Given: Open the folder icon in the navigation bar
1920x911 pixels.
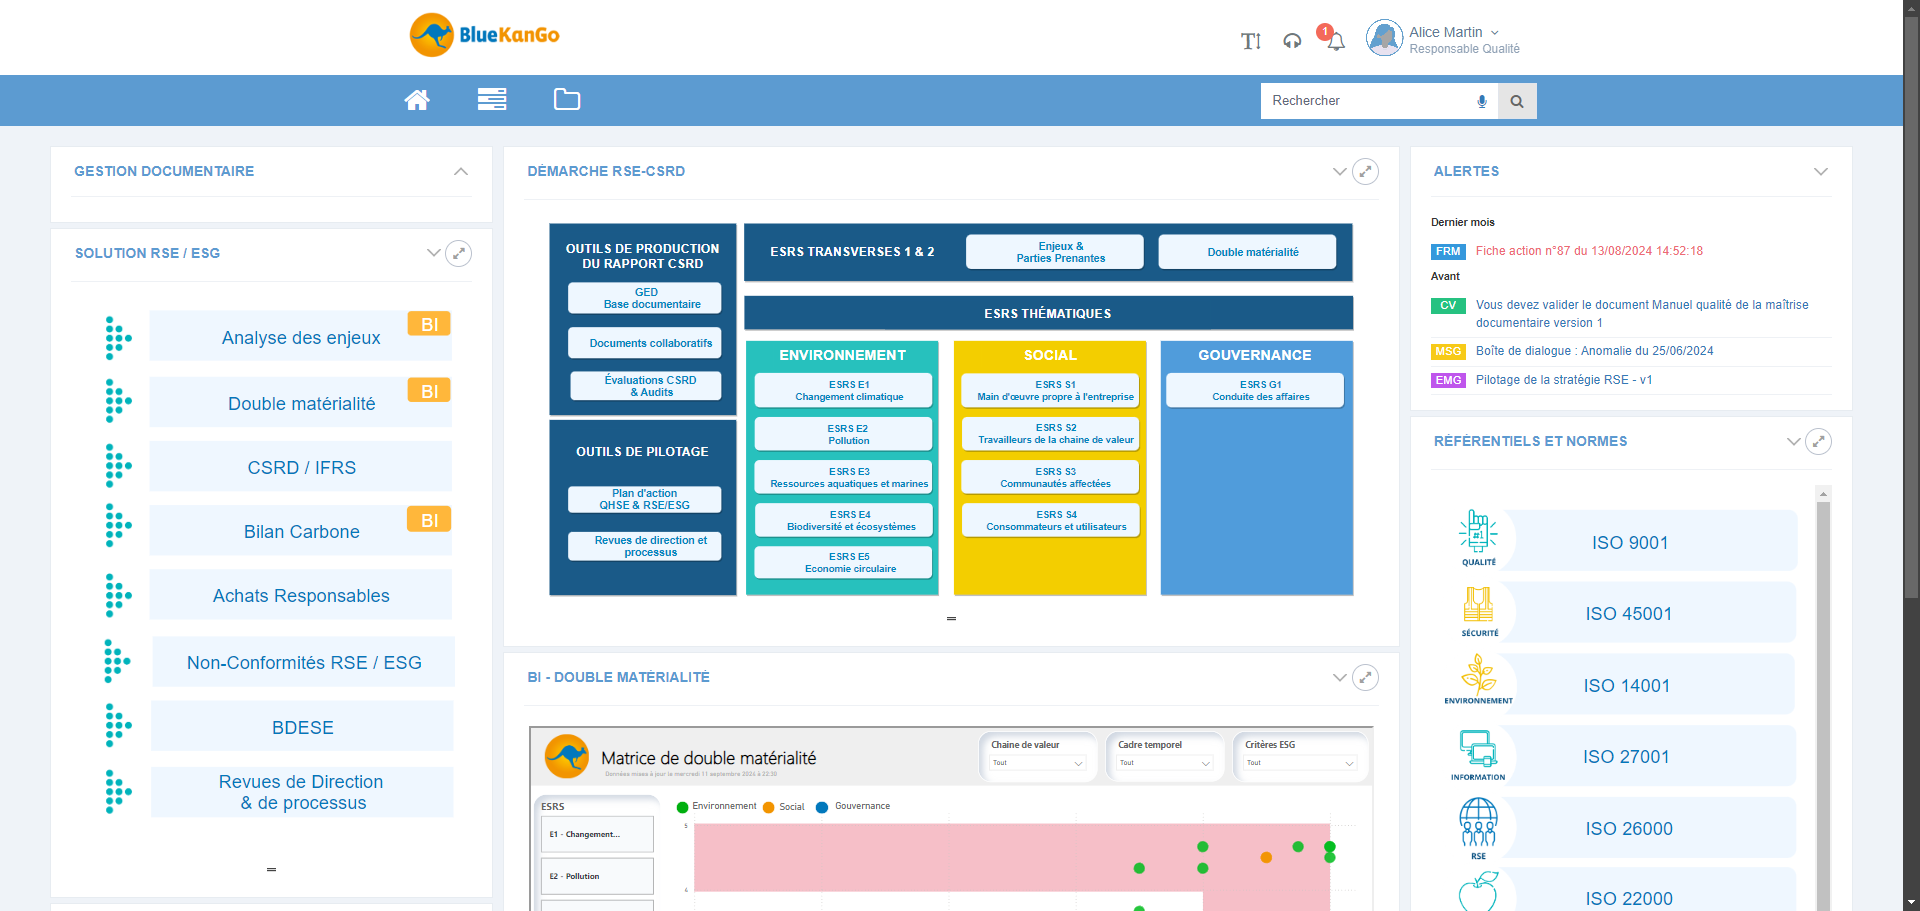Looking at the screenshot, I should pyautogui.click(x=567, y=99).
